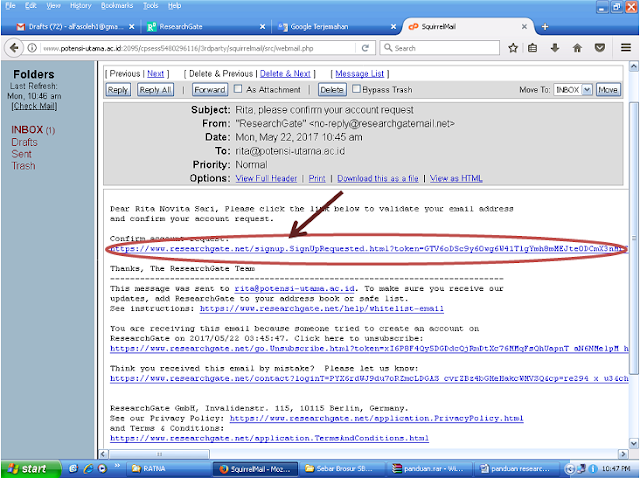
Task: Close the Google Terjemahan tab
Action: [x=393, y=27]
